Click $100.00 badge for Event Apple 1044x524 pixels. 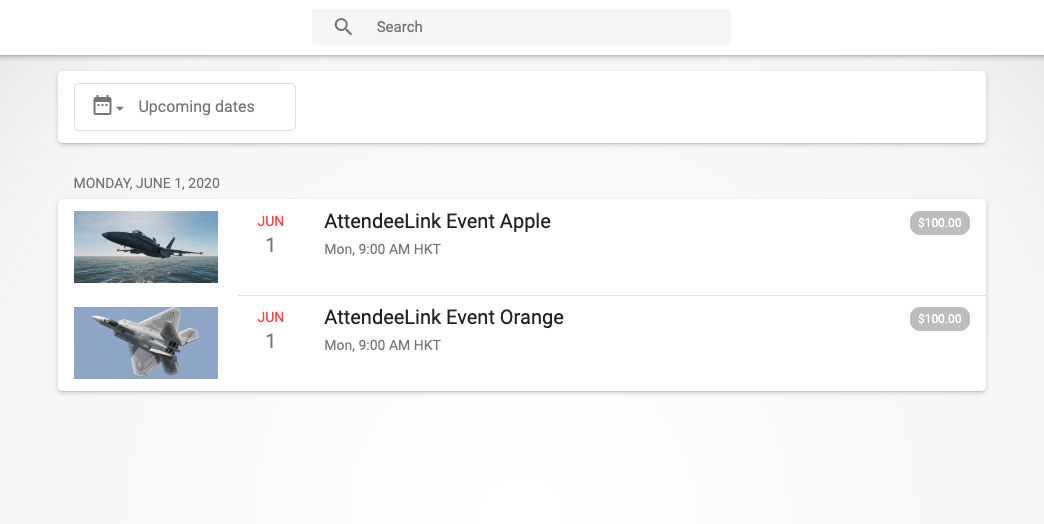939,223
